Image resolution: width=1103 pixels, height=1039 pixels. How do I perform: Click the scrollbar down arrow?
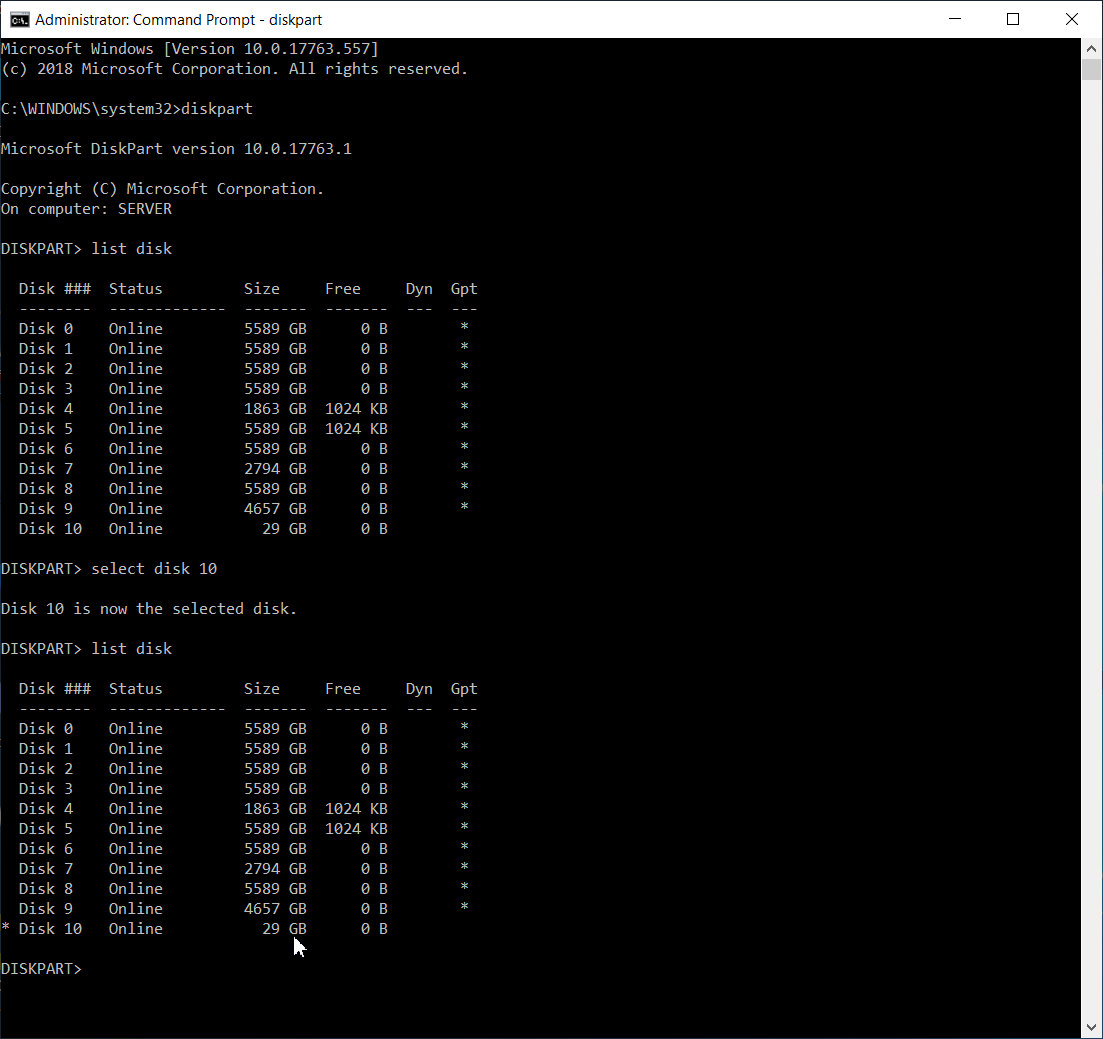(x=1091, y=1028)
